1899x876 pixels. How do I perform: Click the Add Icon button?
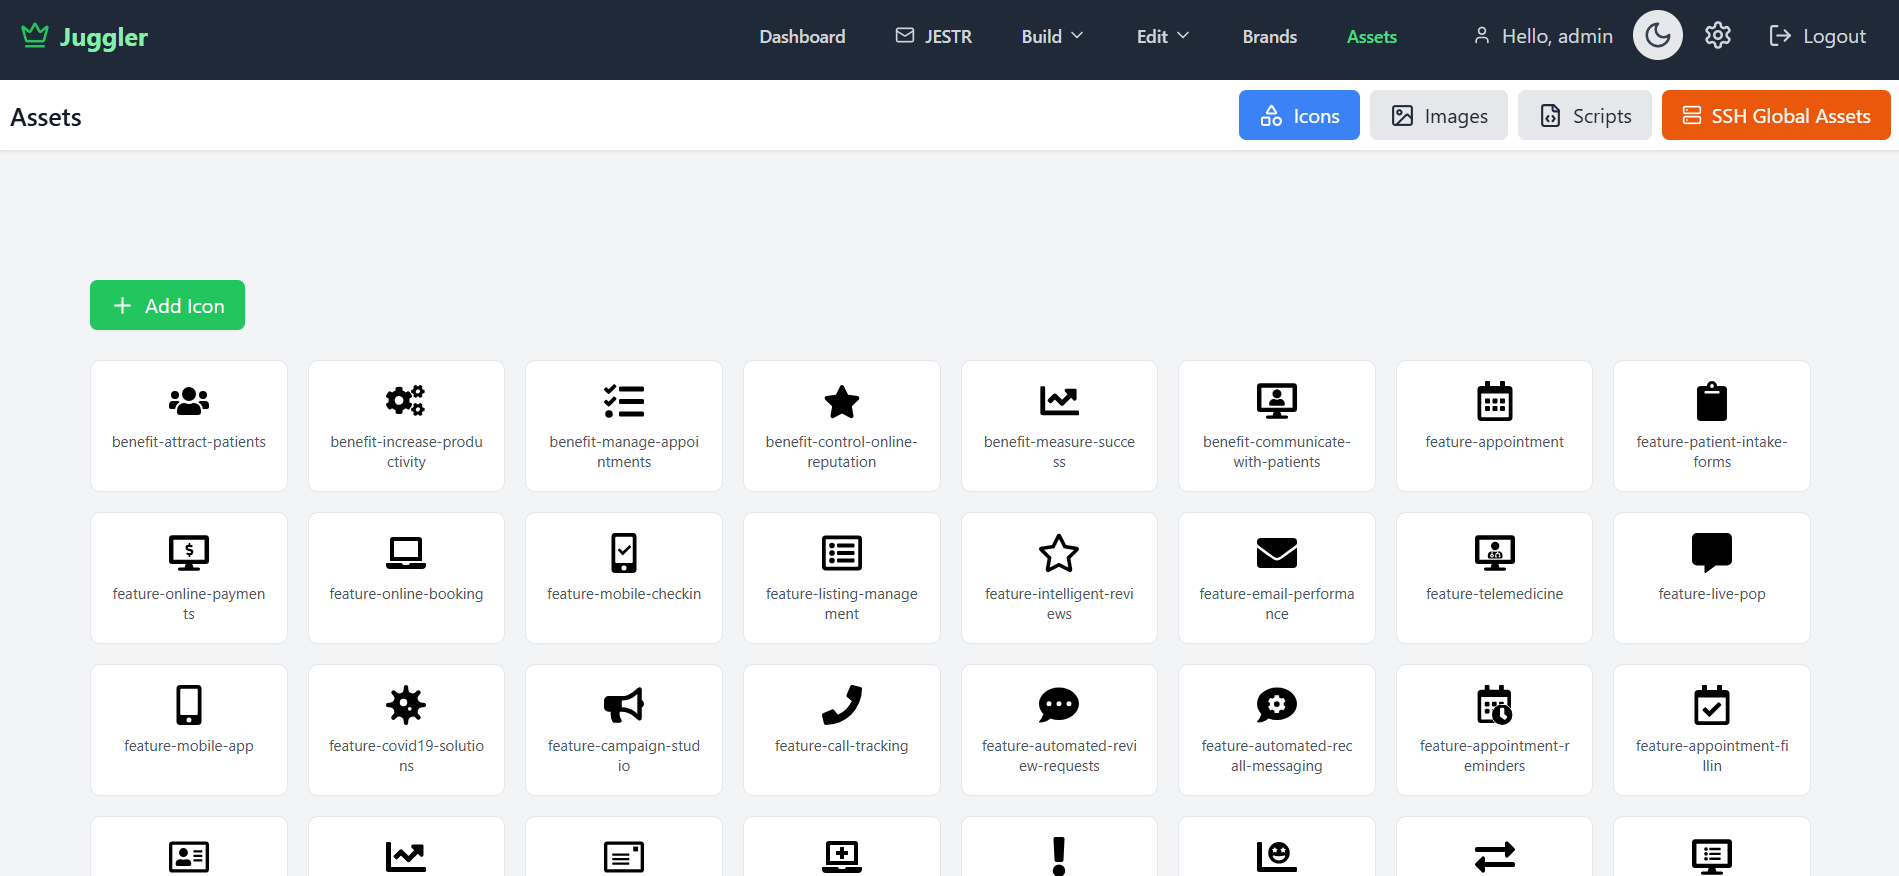coord(168,306)
